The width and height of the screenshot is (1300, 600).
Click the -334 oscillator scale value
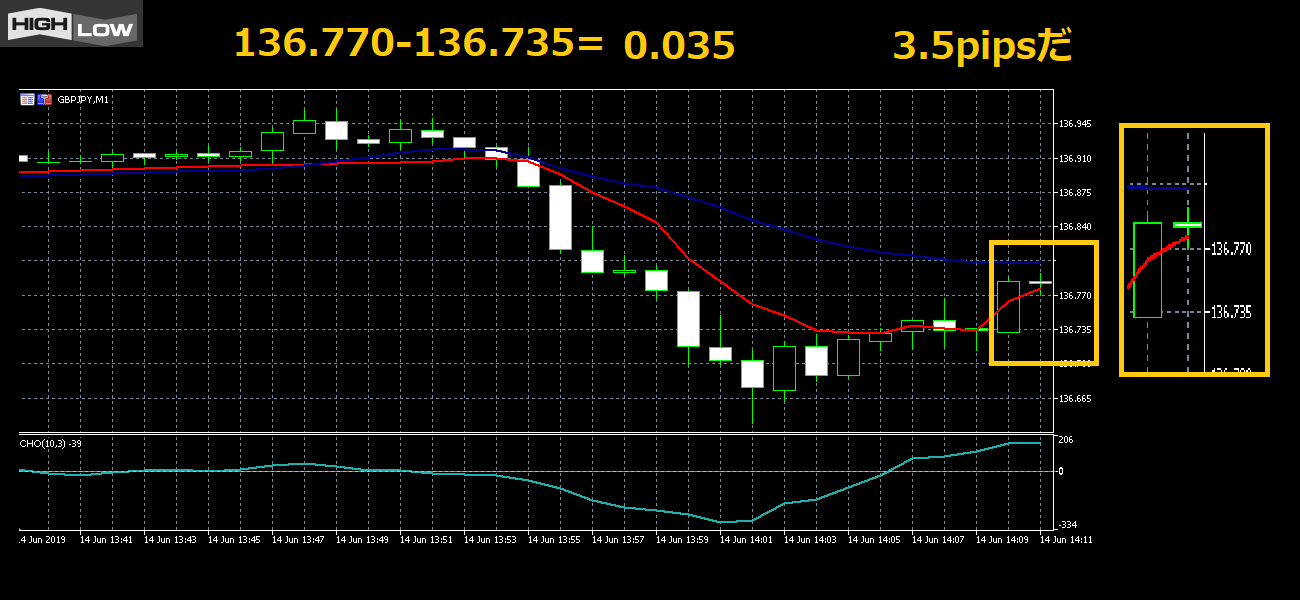click(x=1068, y=524)
